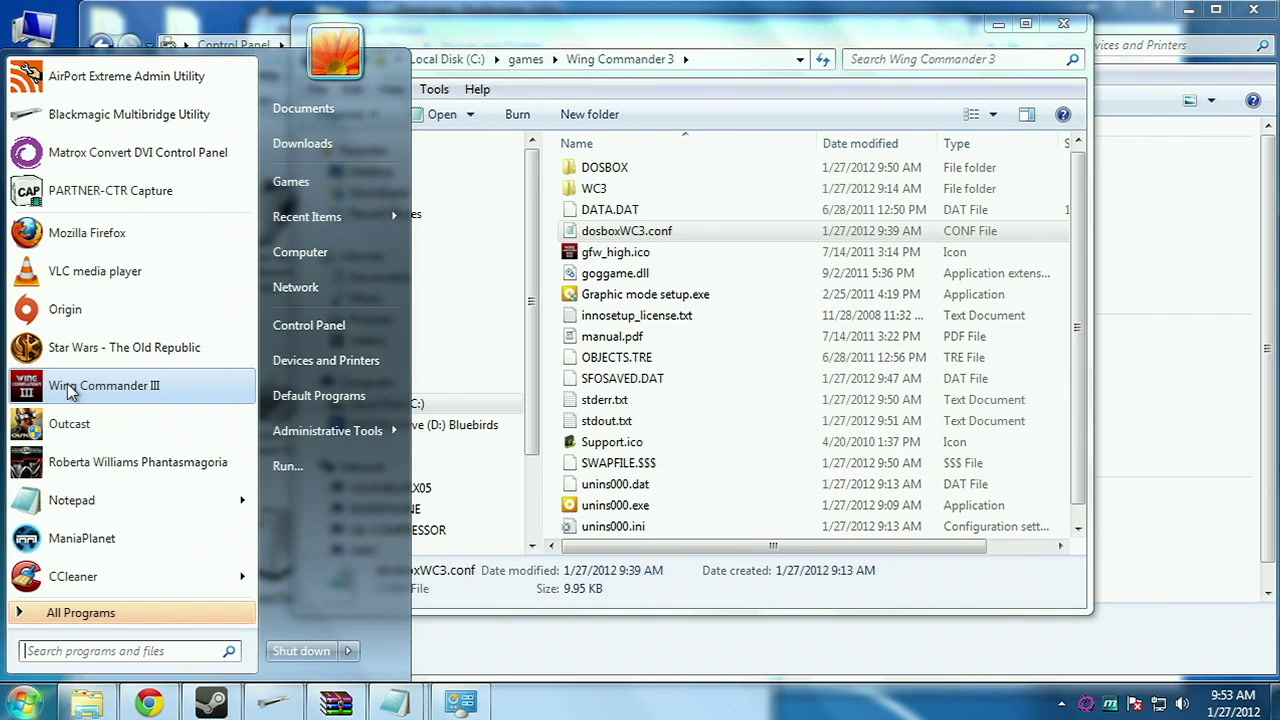
Task: Open the Shut down options arrow
Action: [348, 651]
